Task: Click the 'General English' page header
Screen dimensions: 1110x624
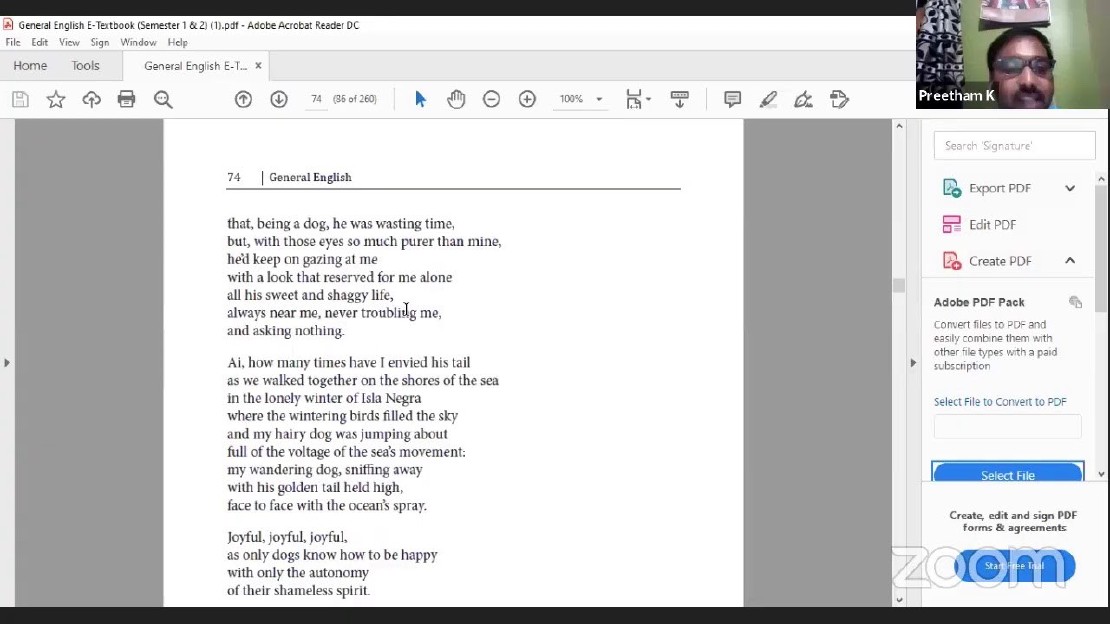Action: [x=310, y=177]
